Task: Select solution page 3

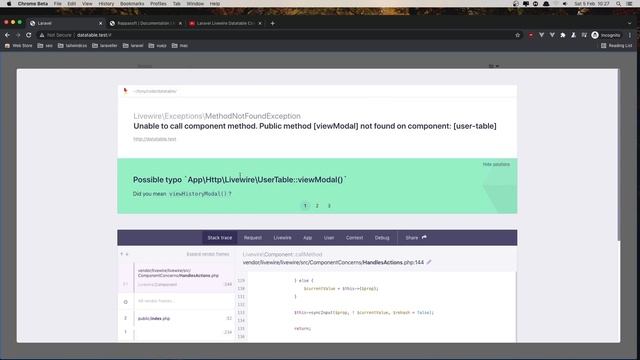Action: 329,206
